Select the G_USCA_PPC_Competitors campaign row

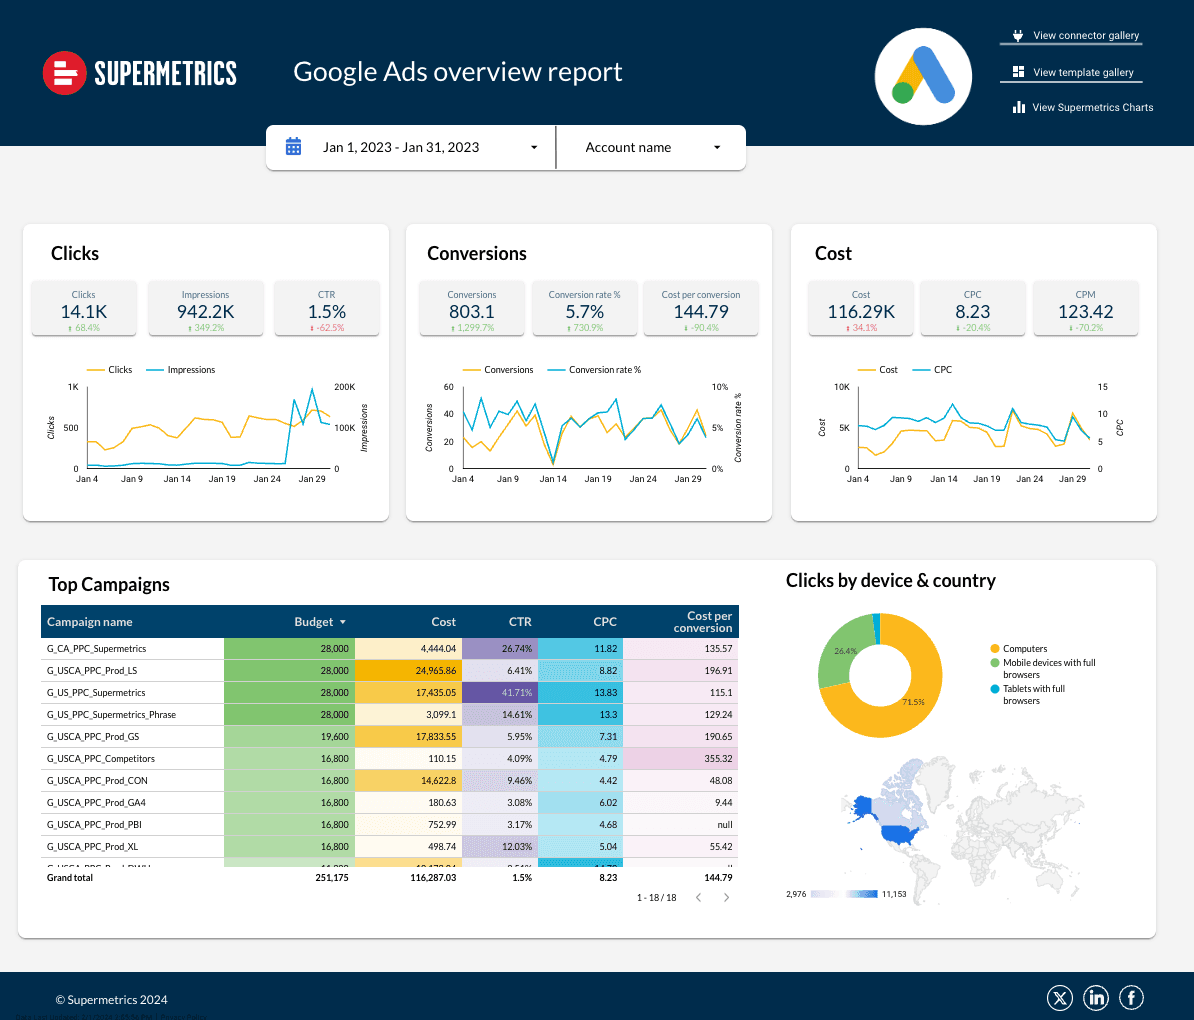point(101,758)
